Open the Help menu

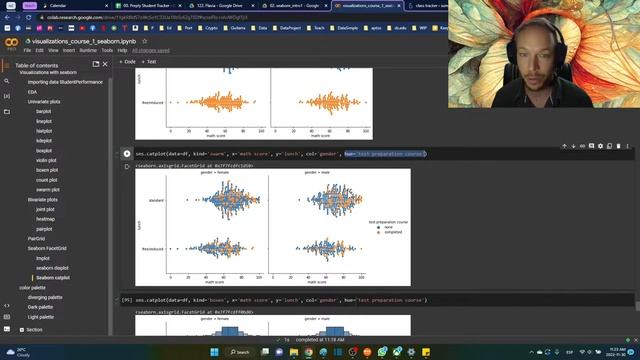point(122,51)
